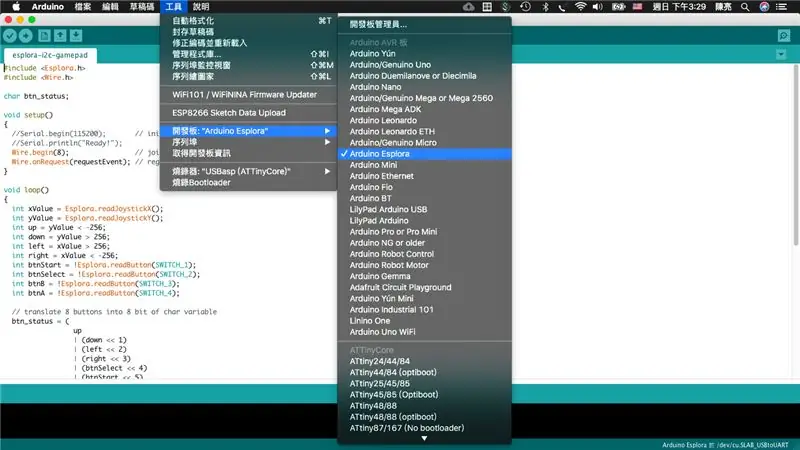800x450 pixels.
Task: Click the Bluetooth menu bar icon
Action: pos(545,7)
